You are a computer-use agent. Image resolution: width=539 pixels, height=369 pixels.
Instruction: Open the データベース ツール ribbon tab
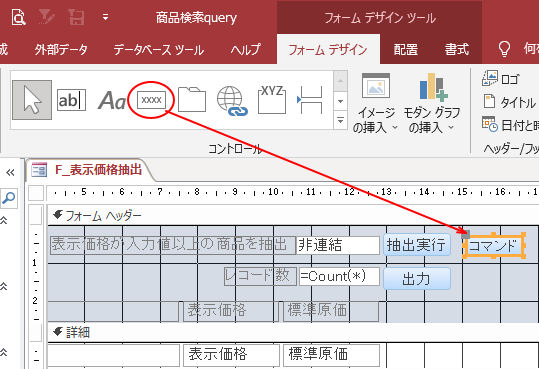159,50
